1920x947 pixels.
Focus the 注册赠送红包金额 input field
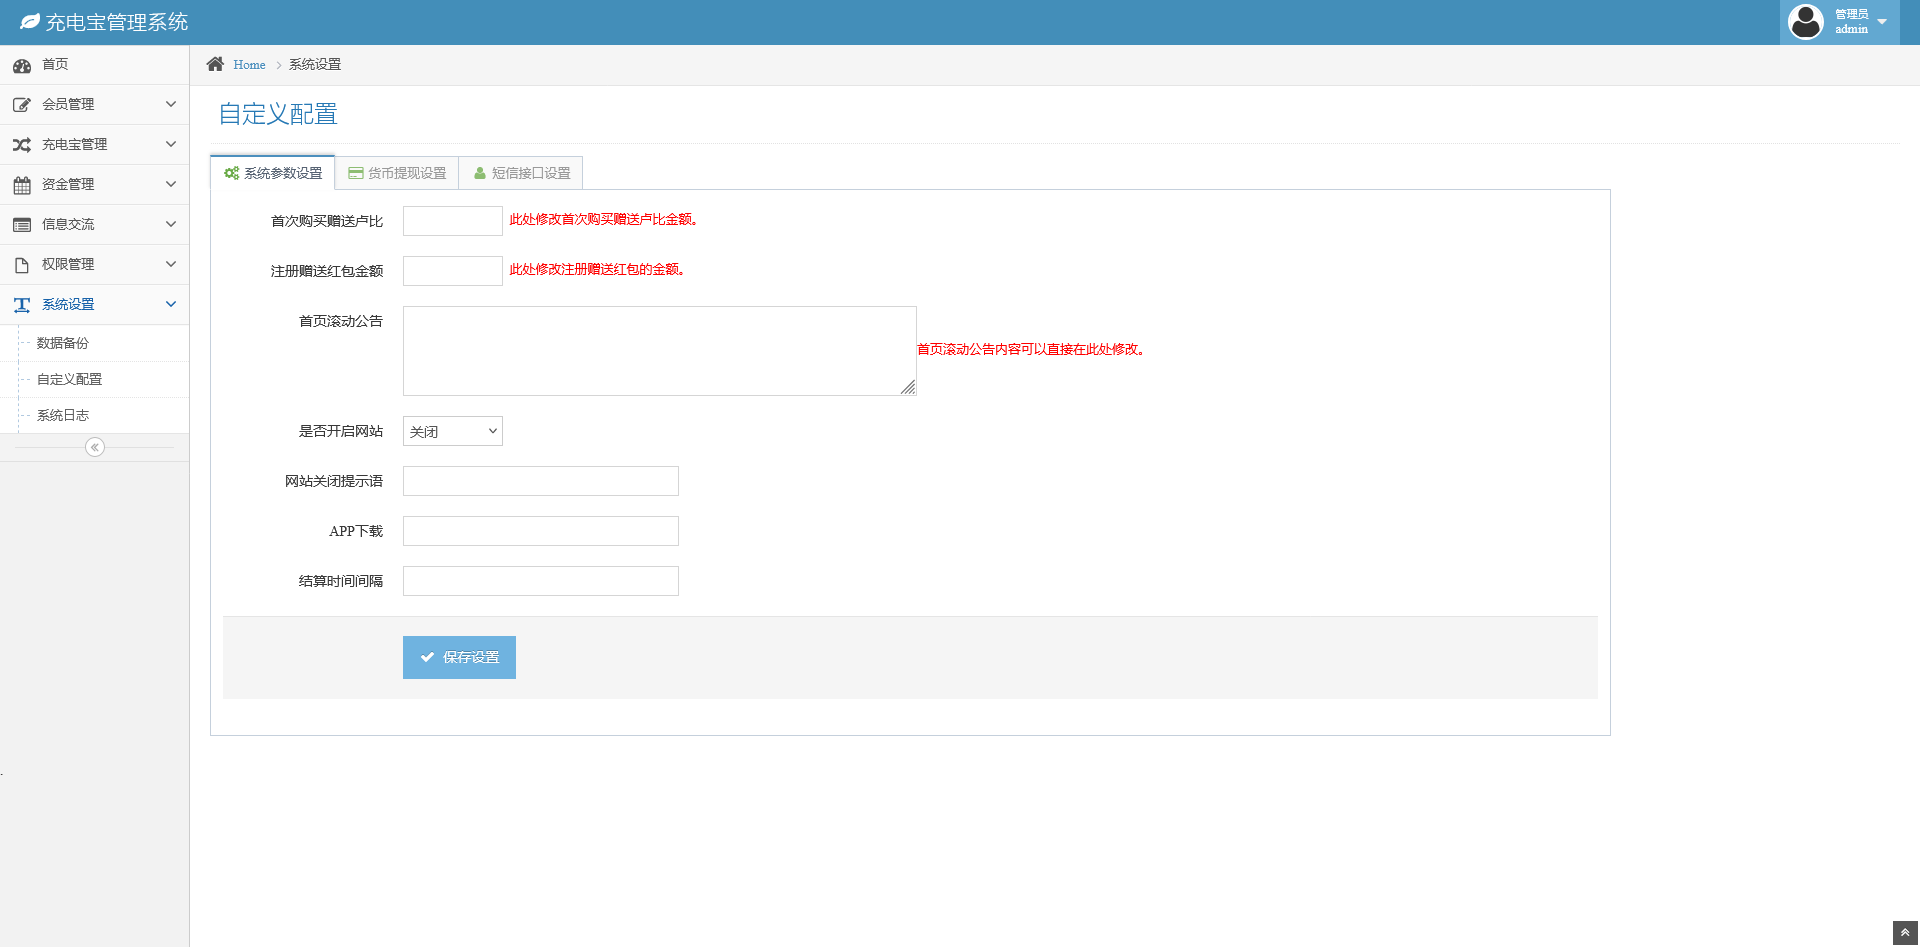(x=453, y=271)
